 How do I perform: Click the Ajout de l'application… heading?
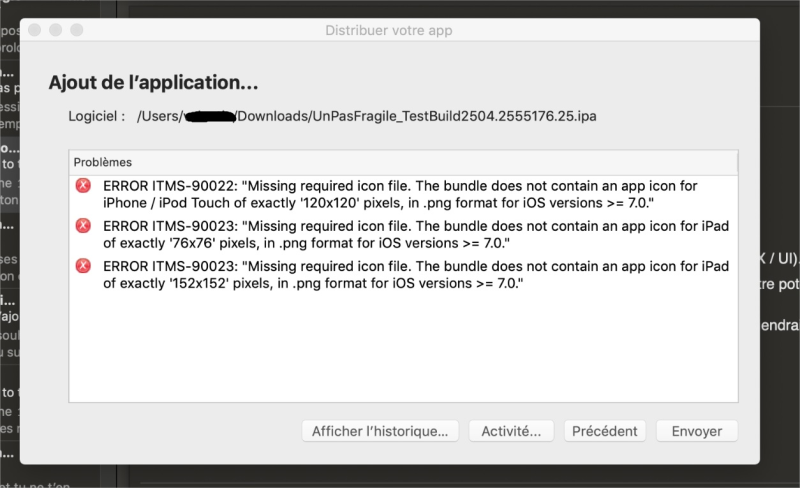pyautogui.click(x=154, y=83)
